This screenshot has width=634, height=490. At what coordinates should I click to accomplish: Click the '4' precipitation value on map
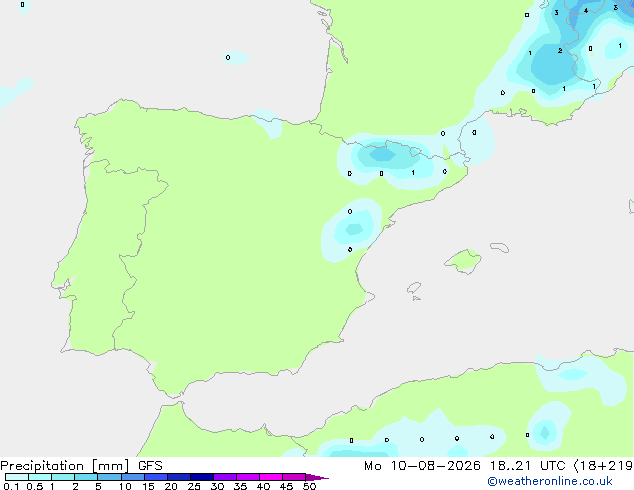click(x=586, y=11)
